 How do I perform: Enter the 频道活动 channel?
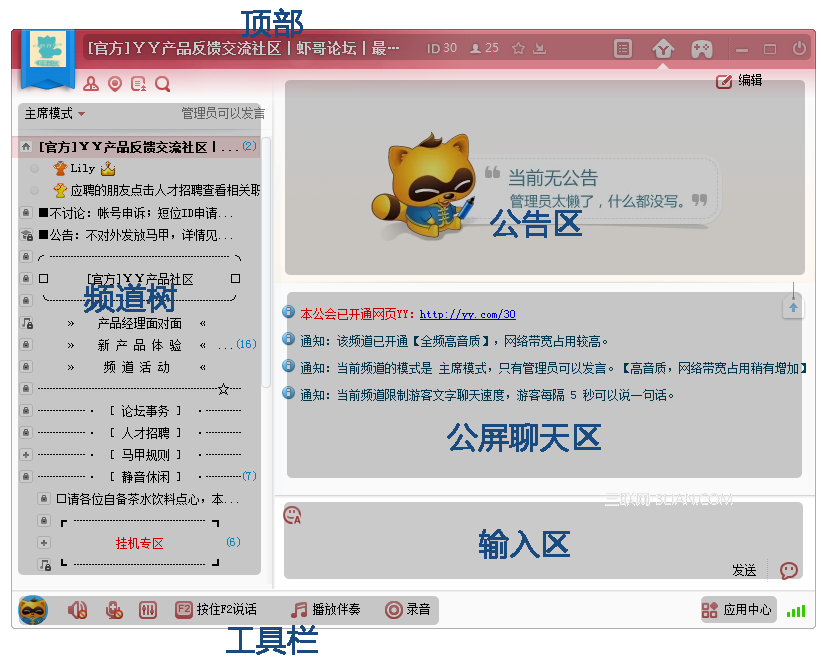tap(137, 367)
